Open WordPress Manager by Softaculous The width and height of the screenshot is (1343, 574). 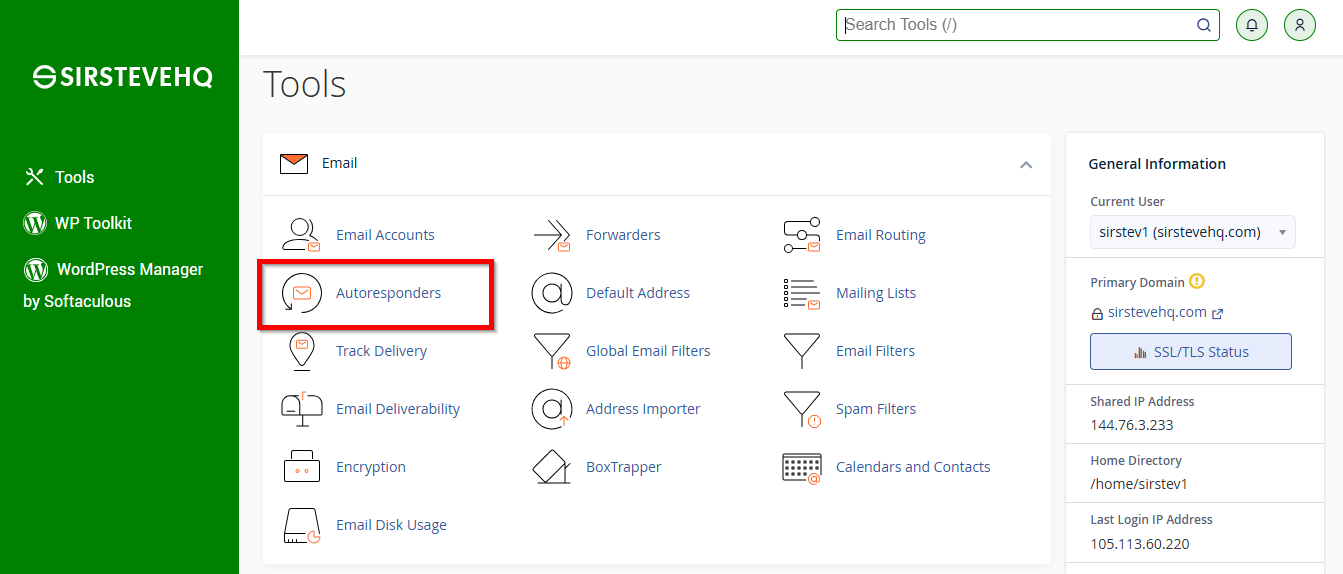[113, 285]
